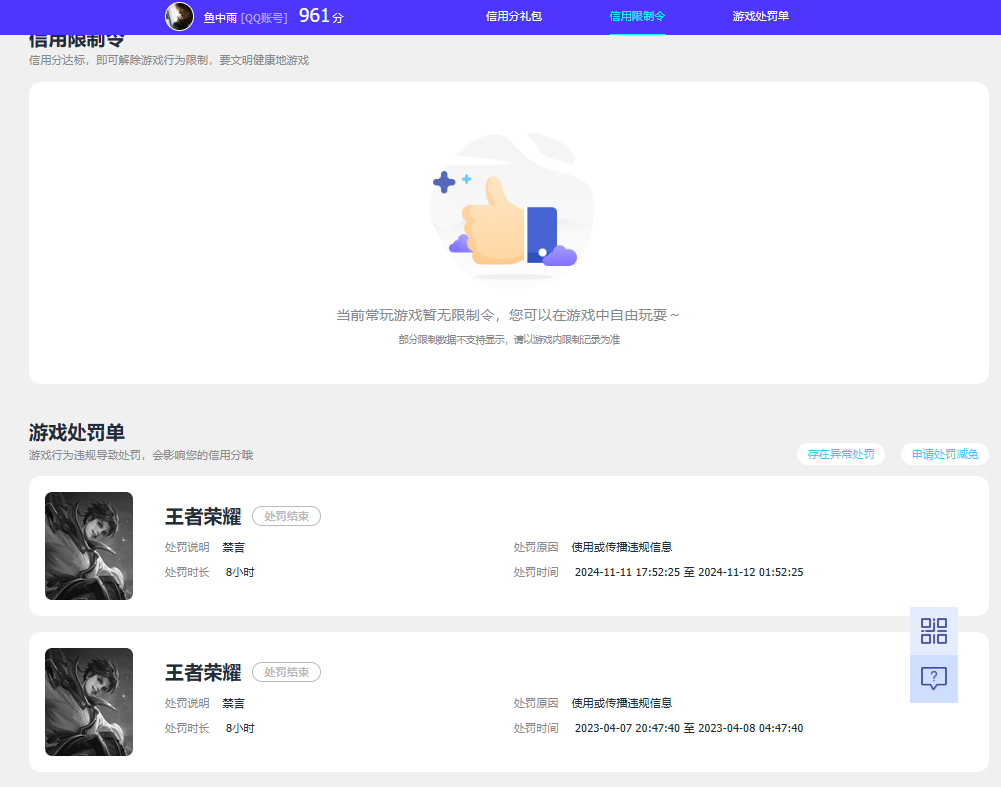Click 禁言 description in the 2023 record

click(234, 703)
